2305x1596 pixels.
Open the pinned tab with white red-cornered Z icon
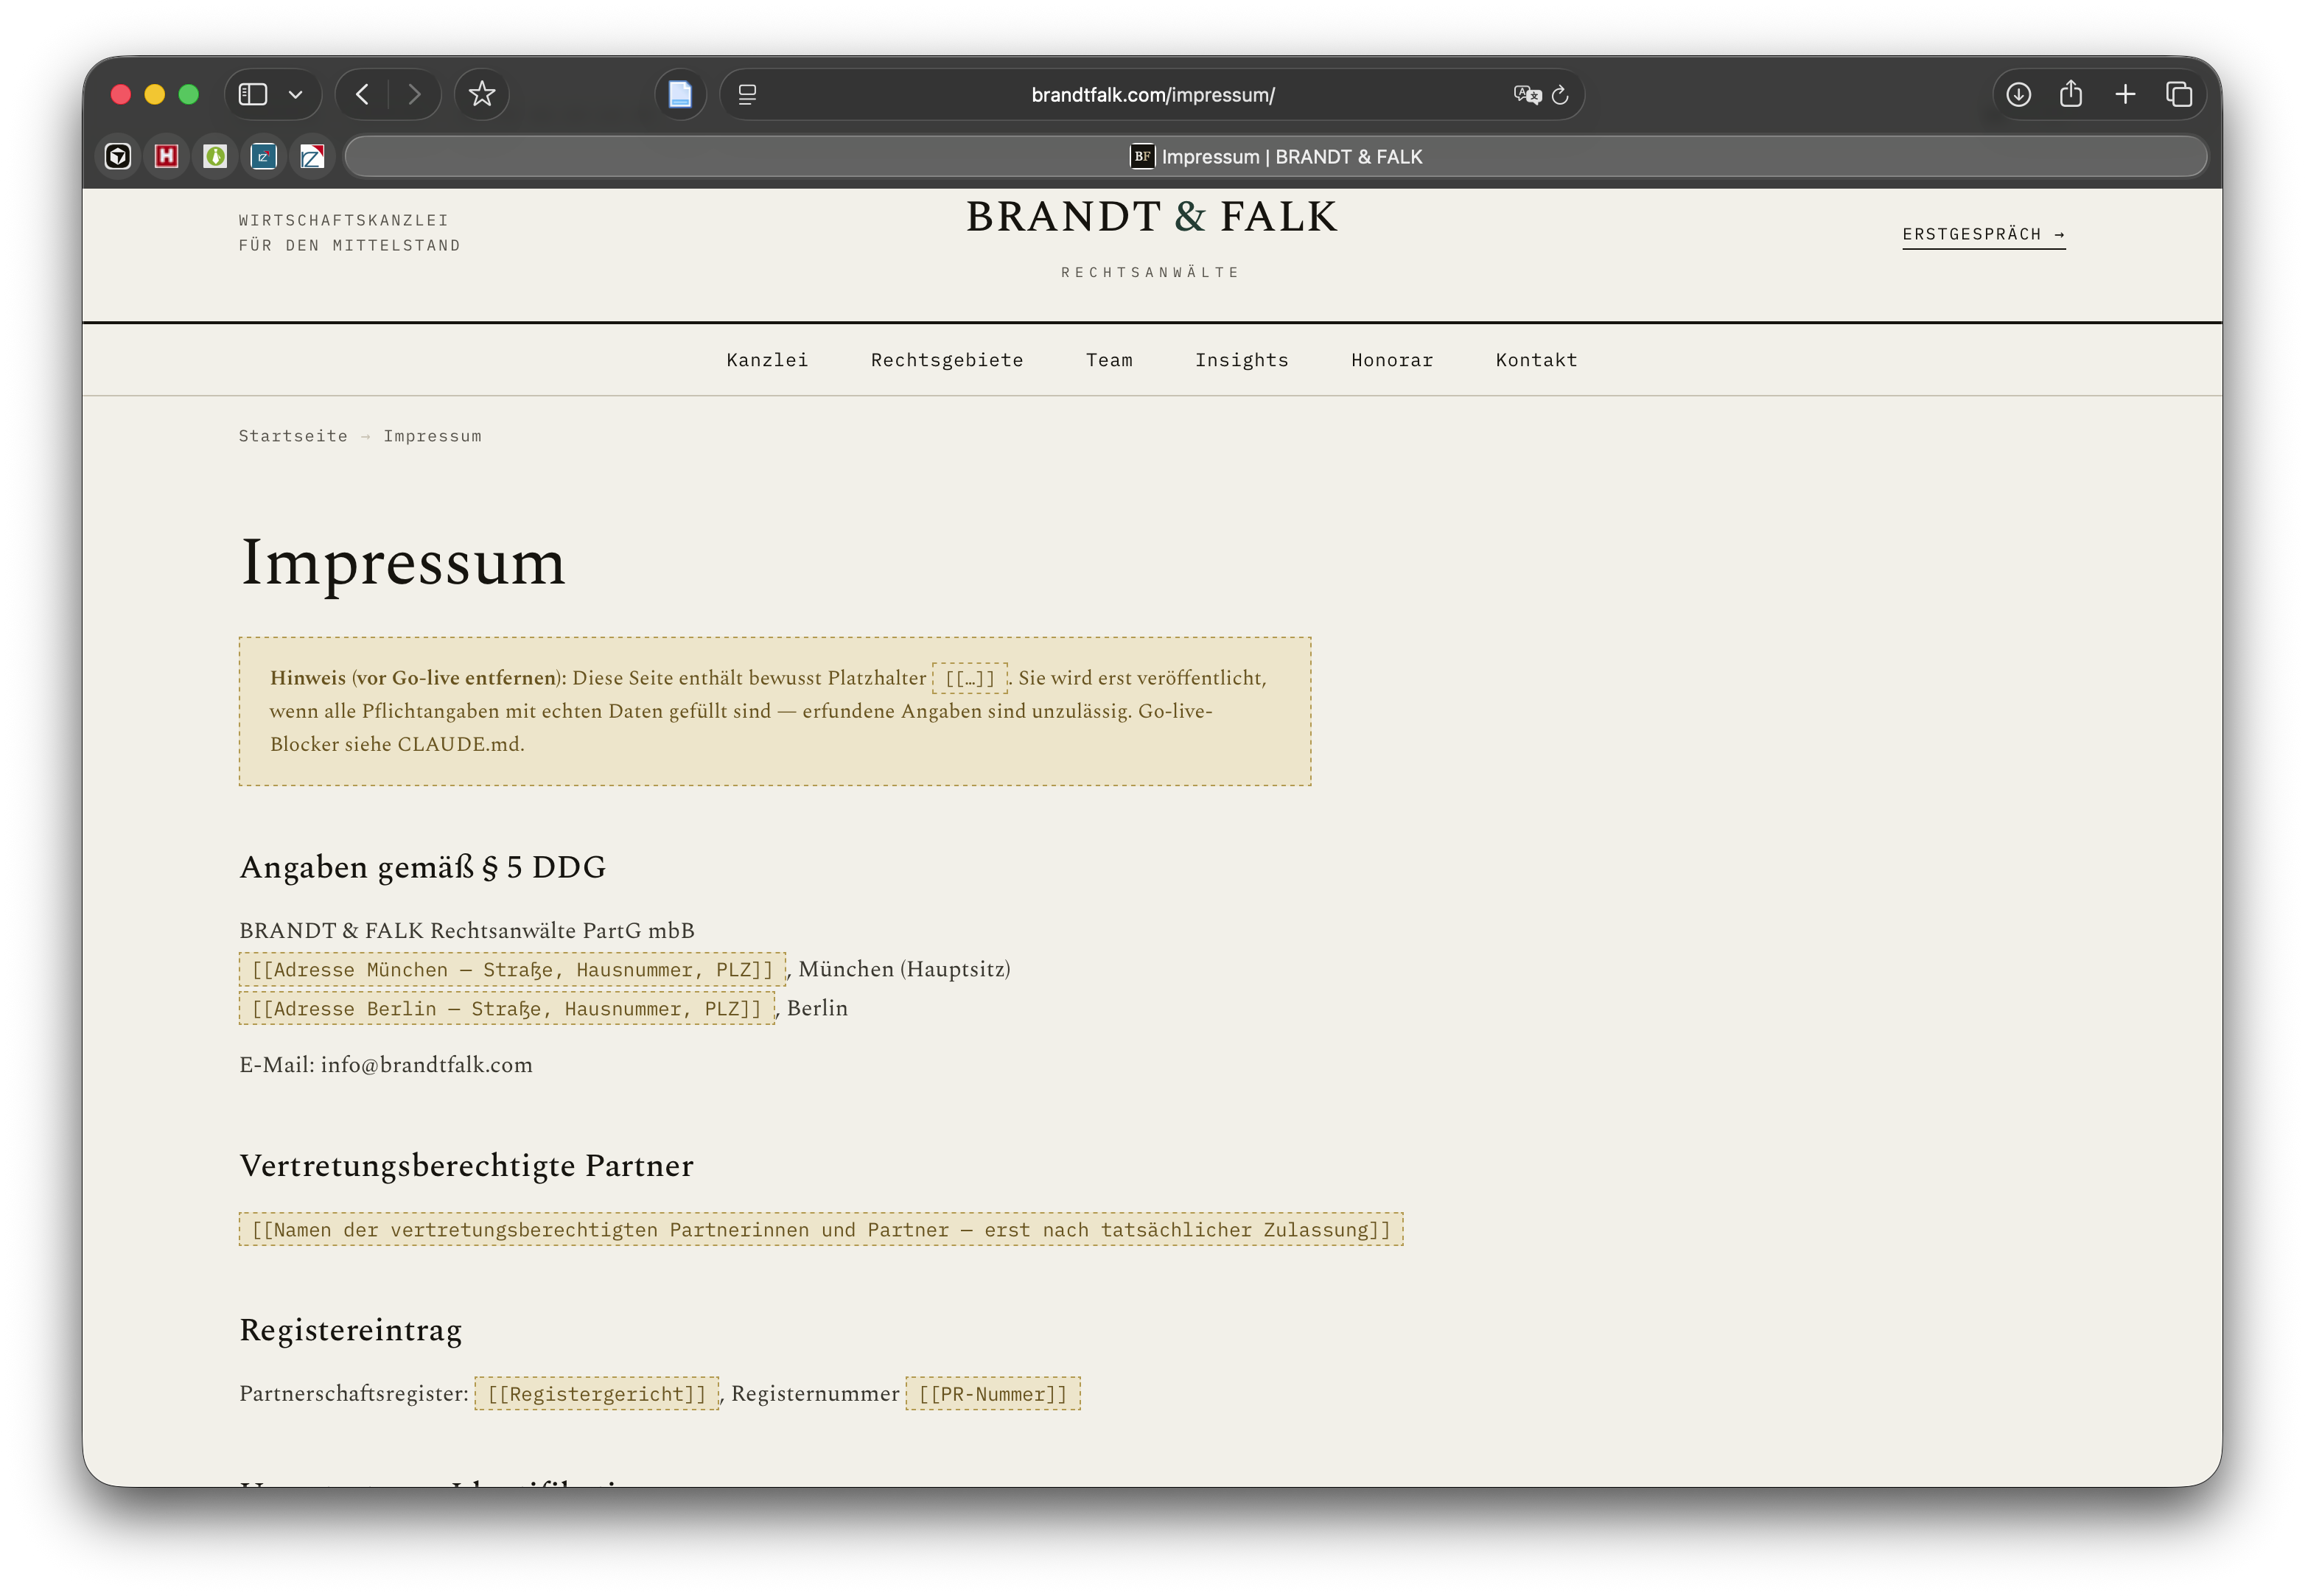[x=312, y=156]
